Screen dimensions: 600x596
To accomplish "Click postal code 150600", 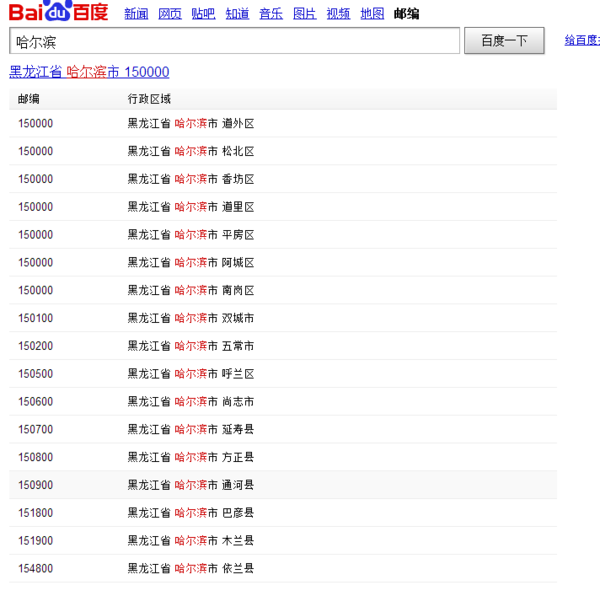I will click(x=36, y=402).
